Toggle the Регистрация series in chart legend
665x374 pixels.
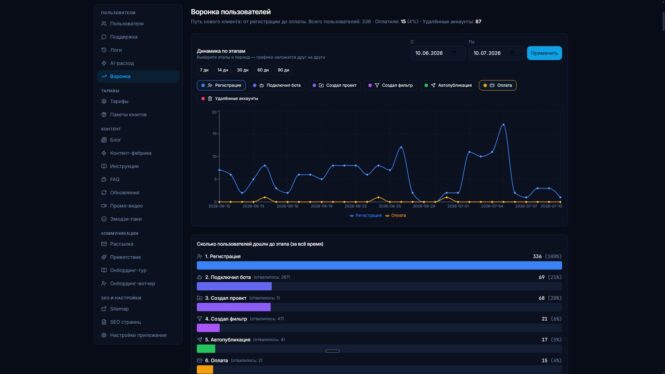click(365, 215)
